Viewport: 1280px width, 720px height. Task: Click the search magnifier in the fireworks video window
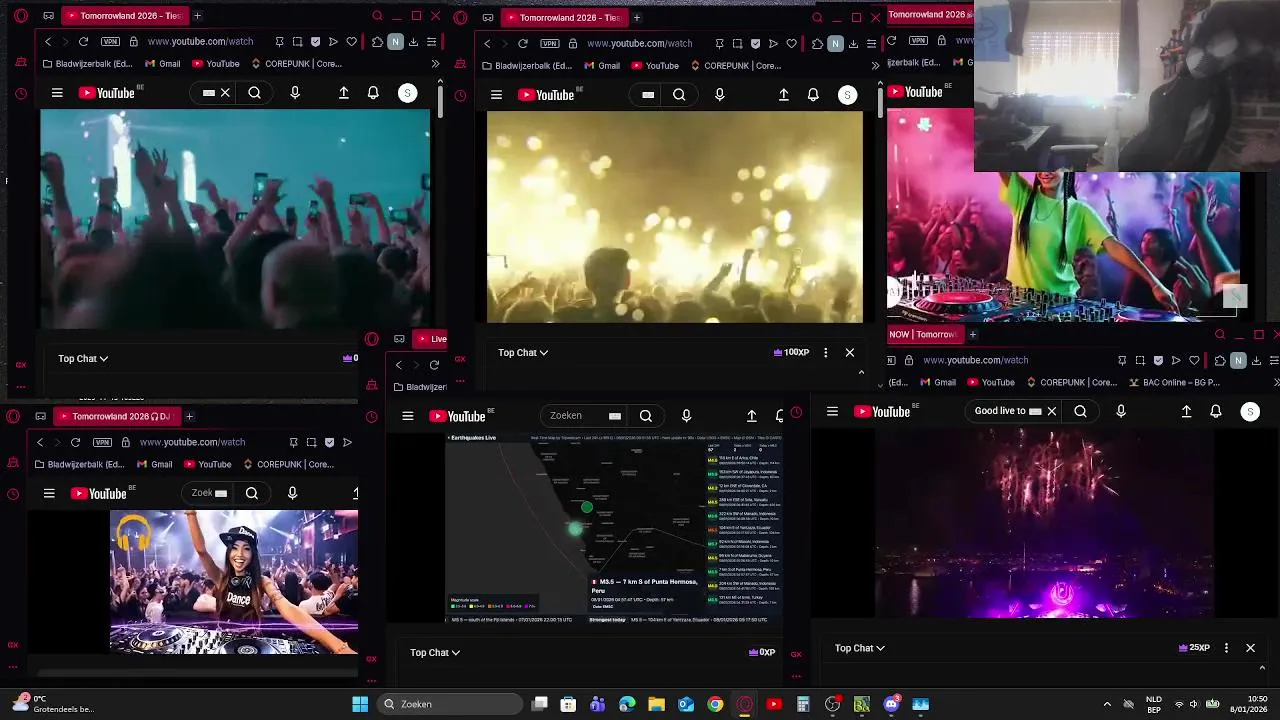(1080, 411)
